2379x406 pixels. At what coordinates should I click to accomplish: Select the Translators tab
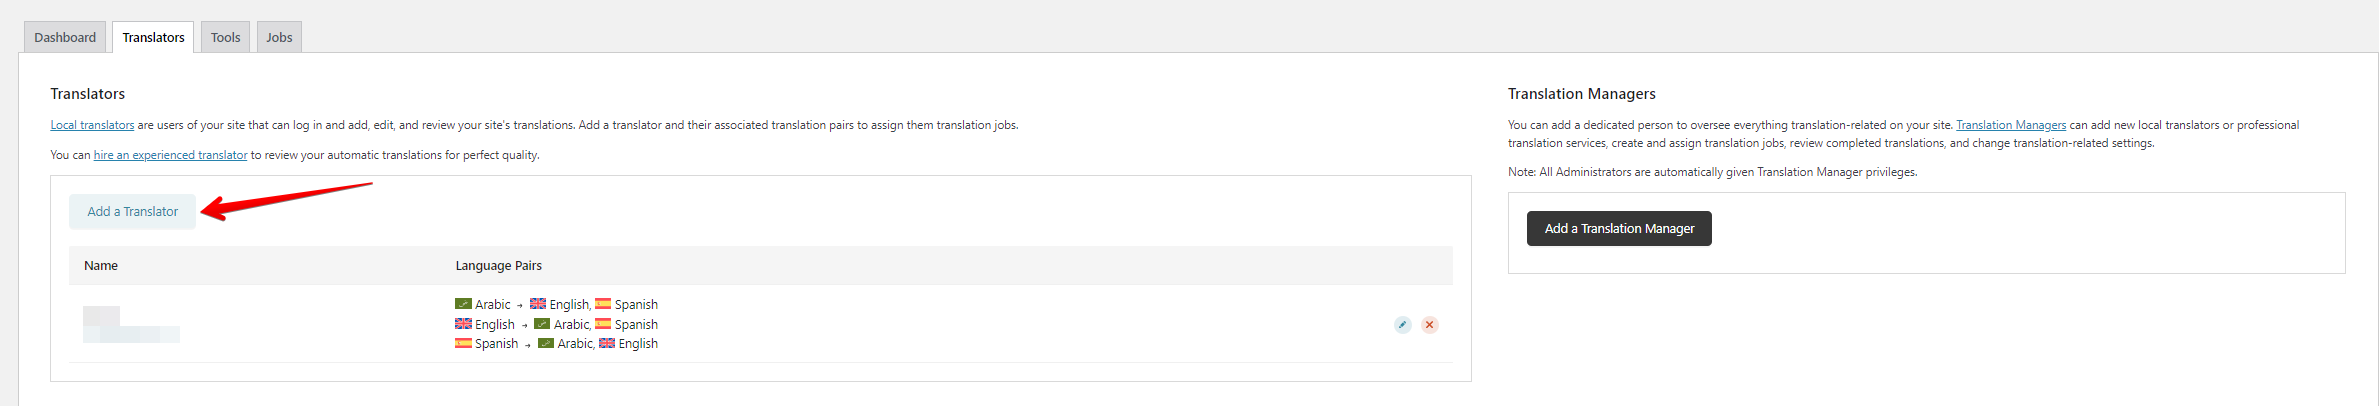pos(153,37)
